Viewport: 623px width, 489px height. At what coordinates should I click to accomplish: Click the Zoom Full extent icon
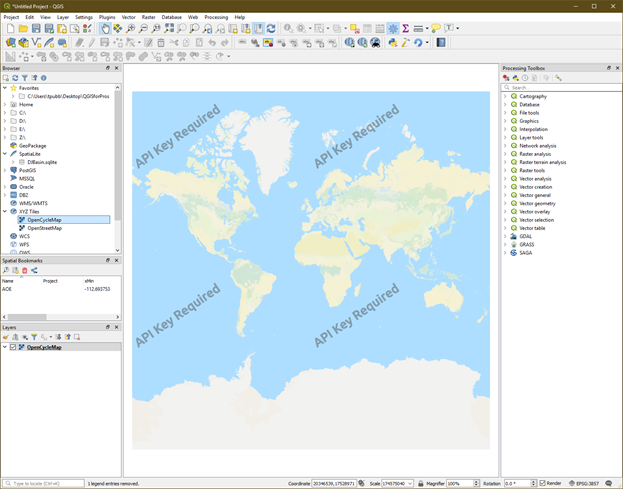[x=169, y=28]
